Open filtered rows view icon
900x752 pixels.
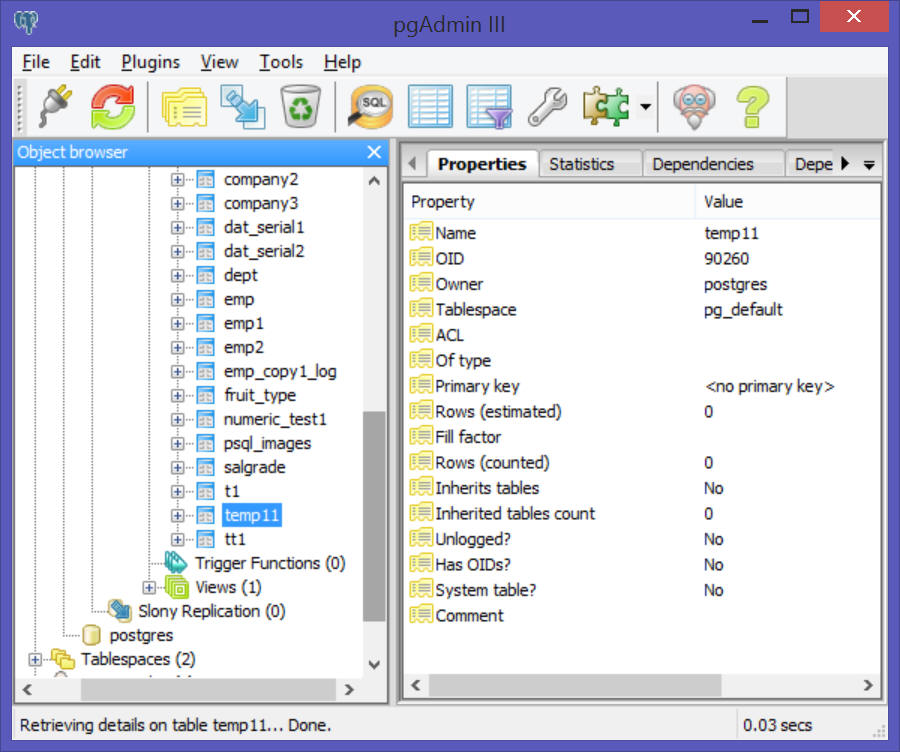(489, 106)
